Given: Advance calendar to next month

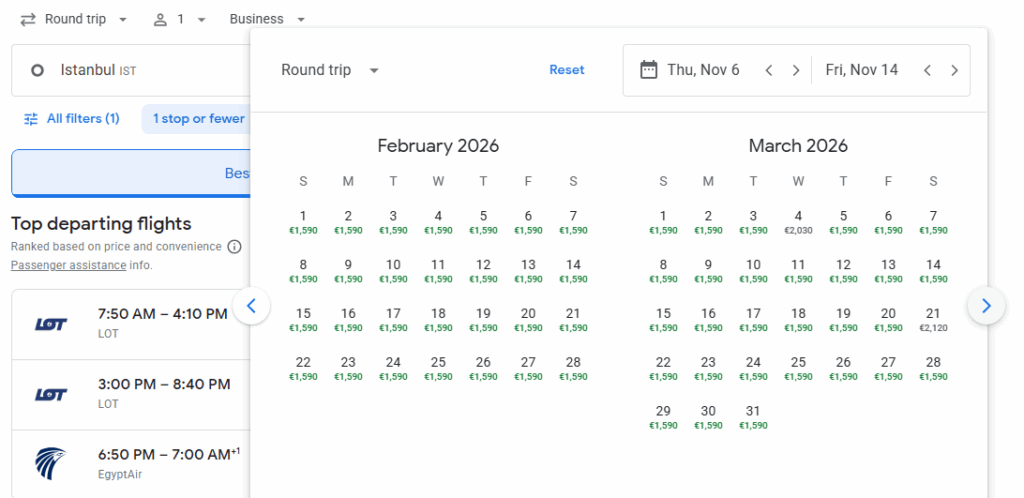Looking at the screenshot, I should point(986,306).
